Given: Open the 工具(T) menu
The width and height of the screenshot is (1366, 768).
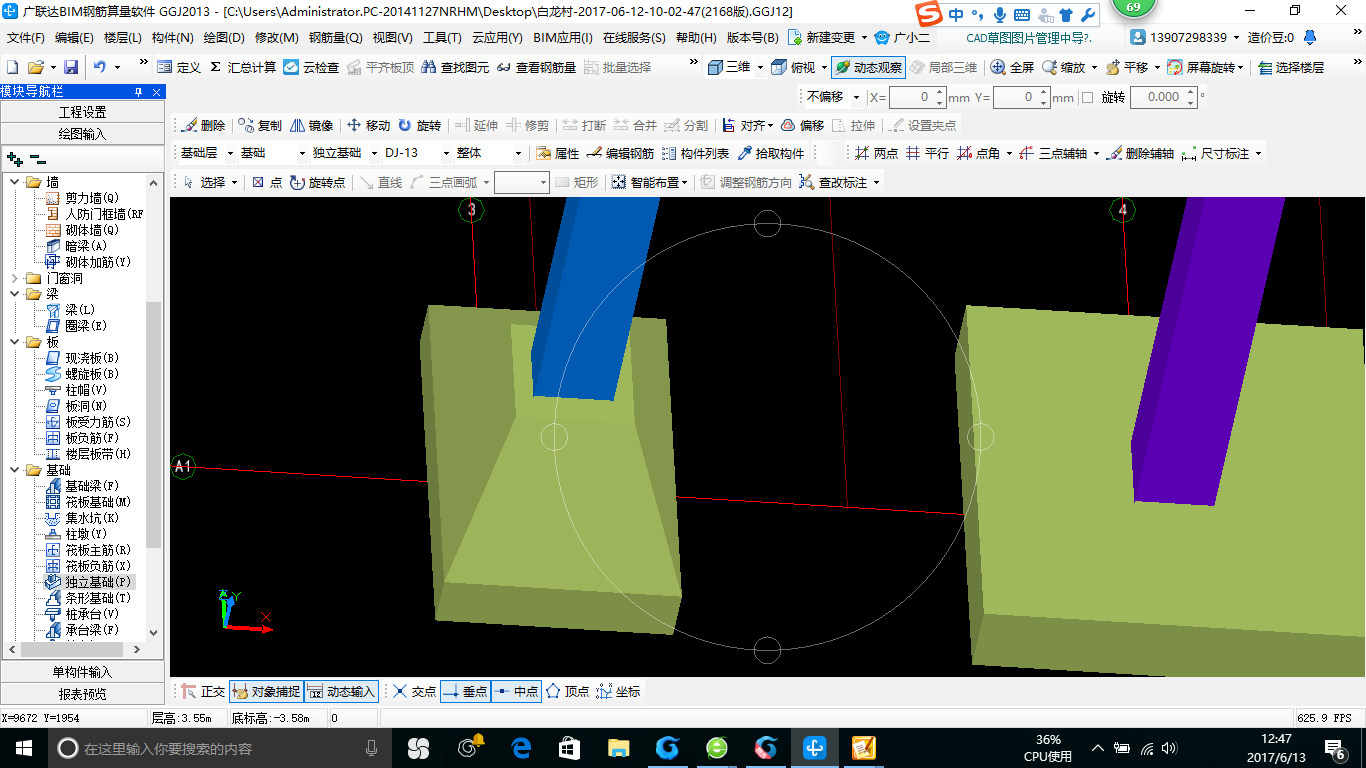Looking at the screenshot, I should click(x=442, y=38).
